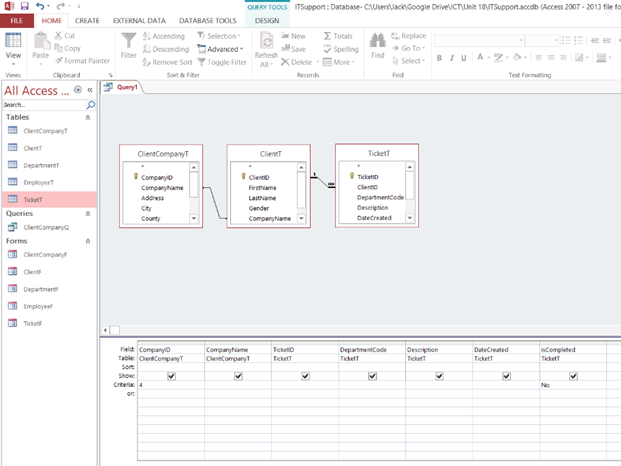Click the Undo arrow icon
This screenshot has height=466, width=621.
pos(40,6)
